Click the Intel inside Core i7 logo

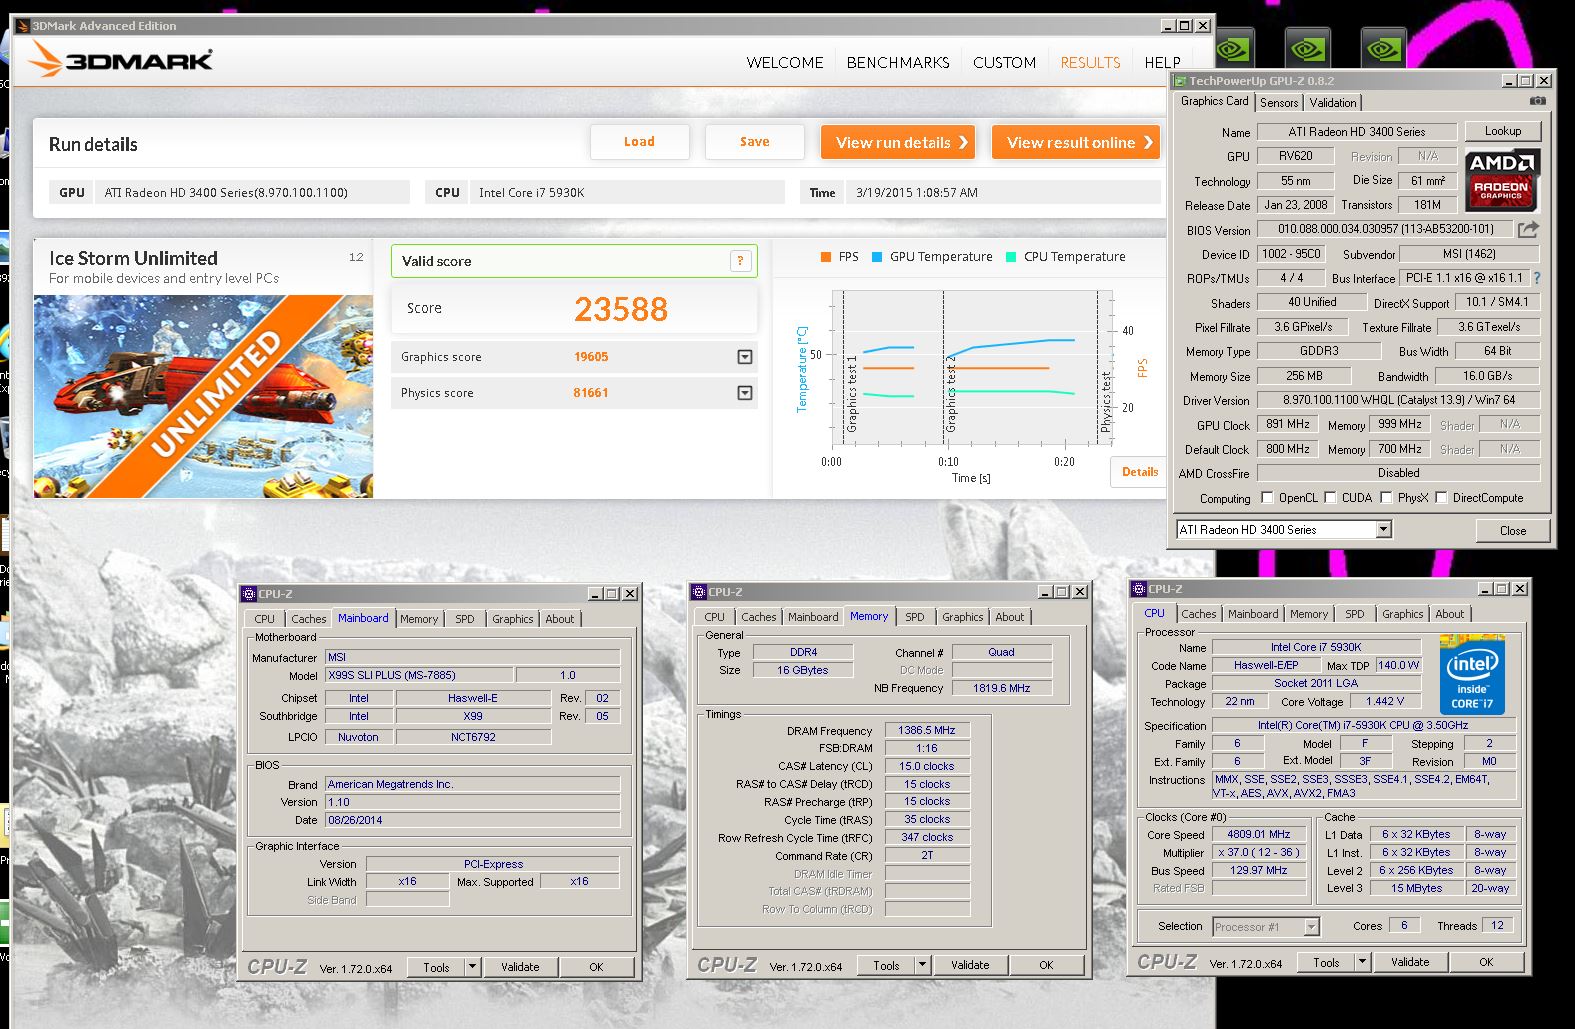(1472, 674)
